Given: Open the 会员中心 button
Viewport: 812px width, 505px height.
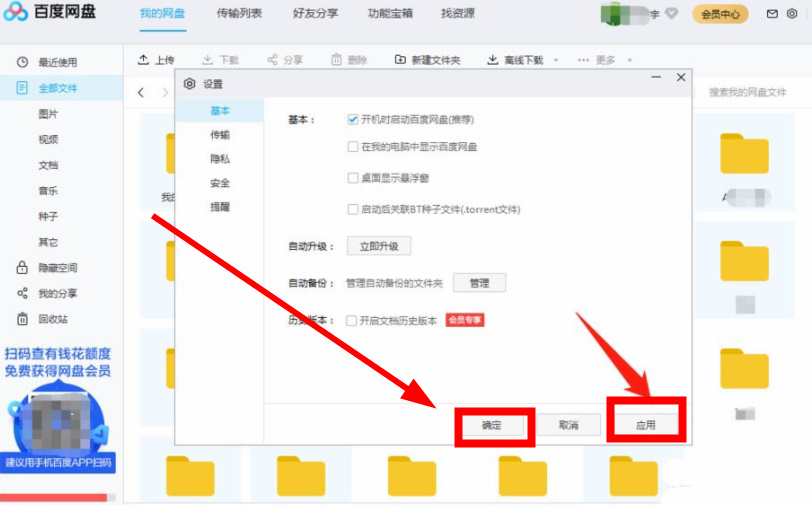Looking at the screenshot, I should tap(720, 14).
